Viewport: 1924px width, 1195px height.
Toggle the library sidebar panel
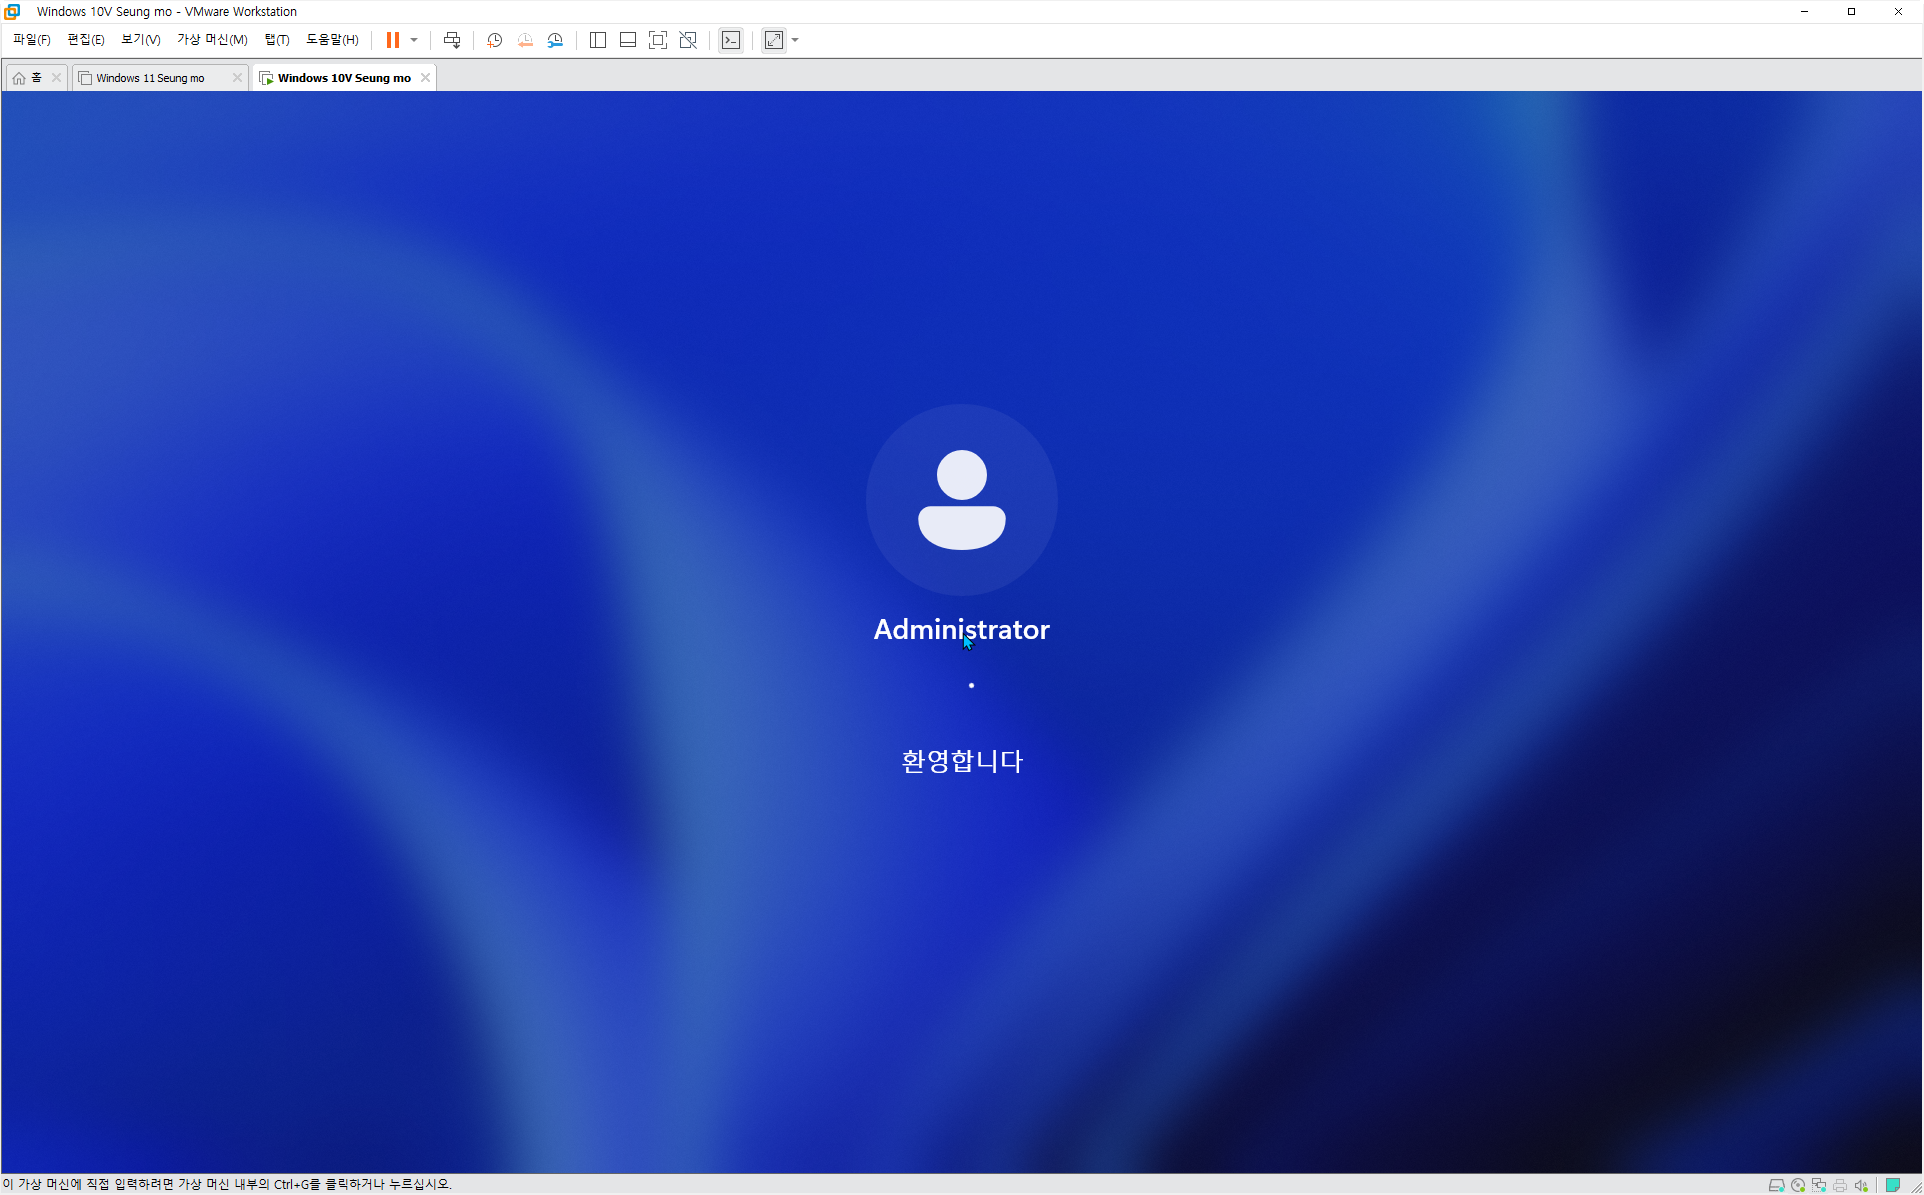coord(598,40)
